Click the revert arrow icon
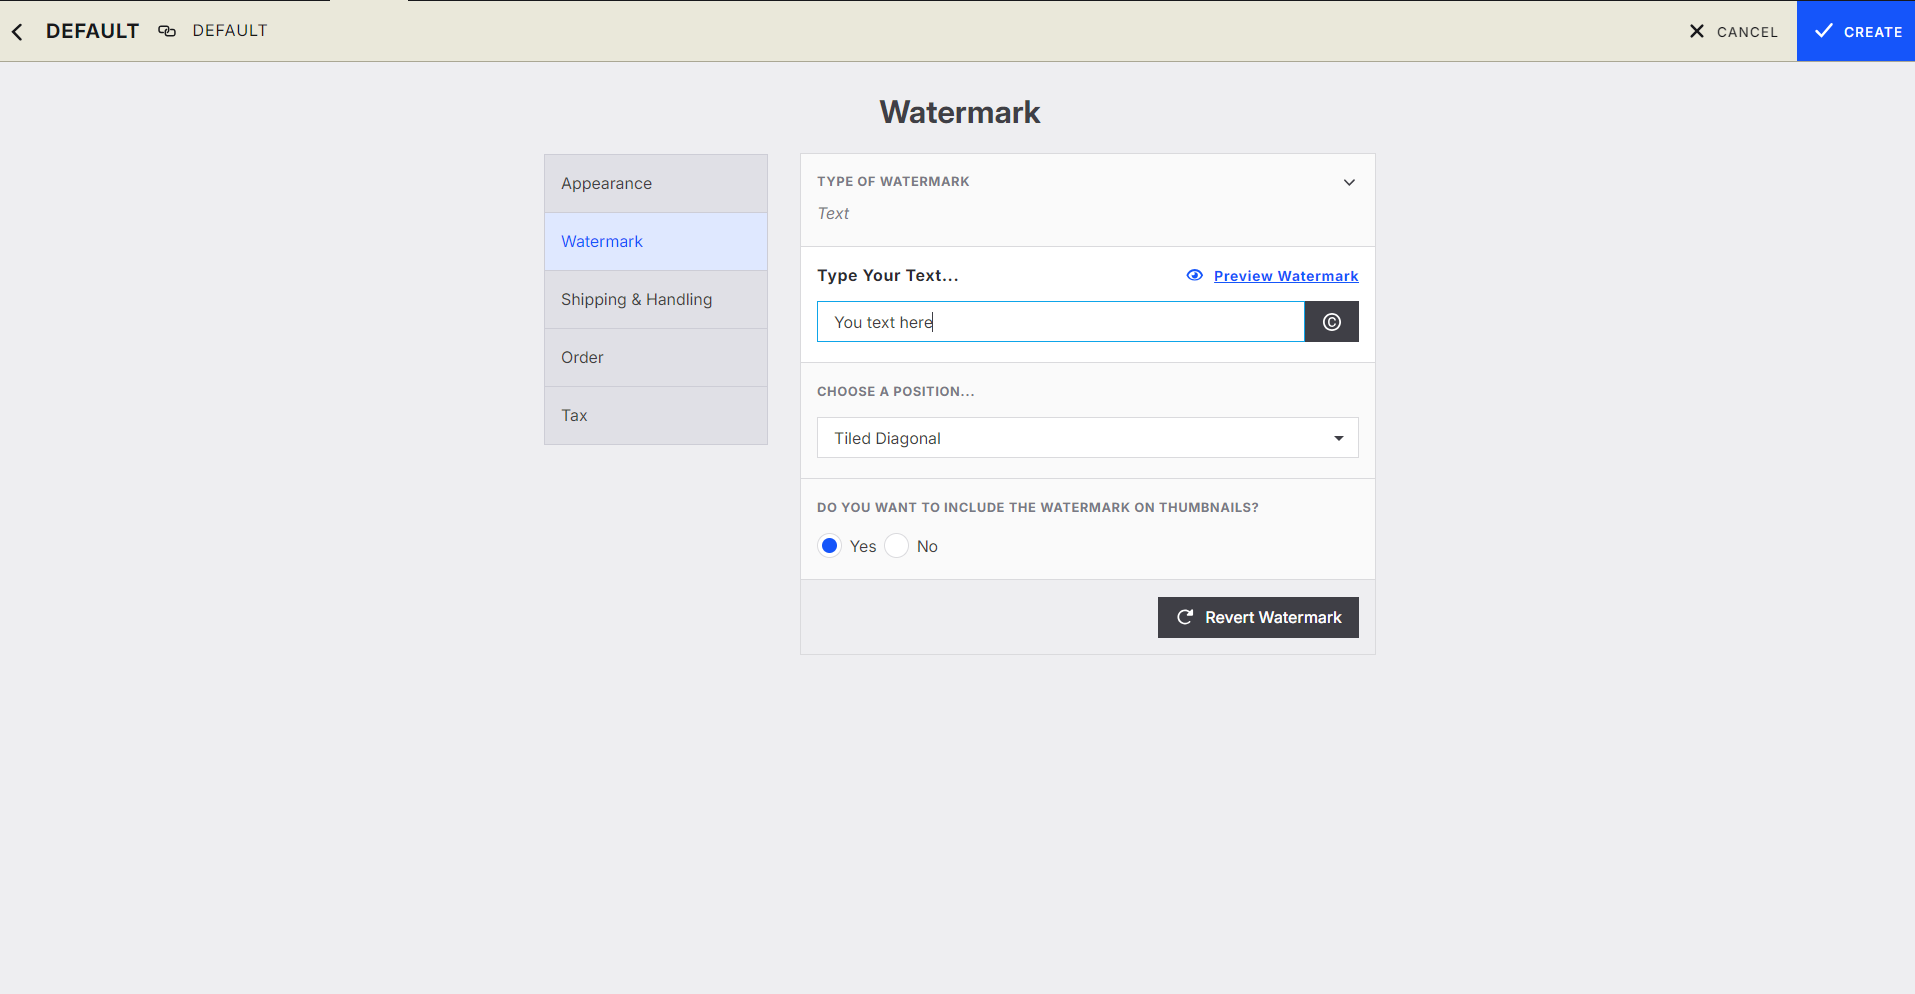The image size is (1915, 994). [x=1185, y=618]
